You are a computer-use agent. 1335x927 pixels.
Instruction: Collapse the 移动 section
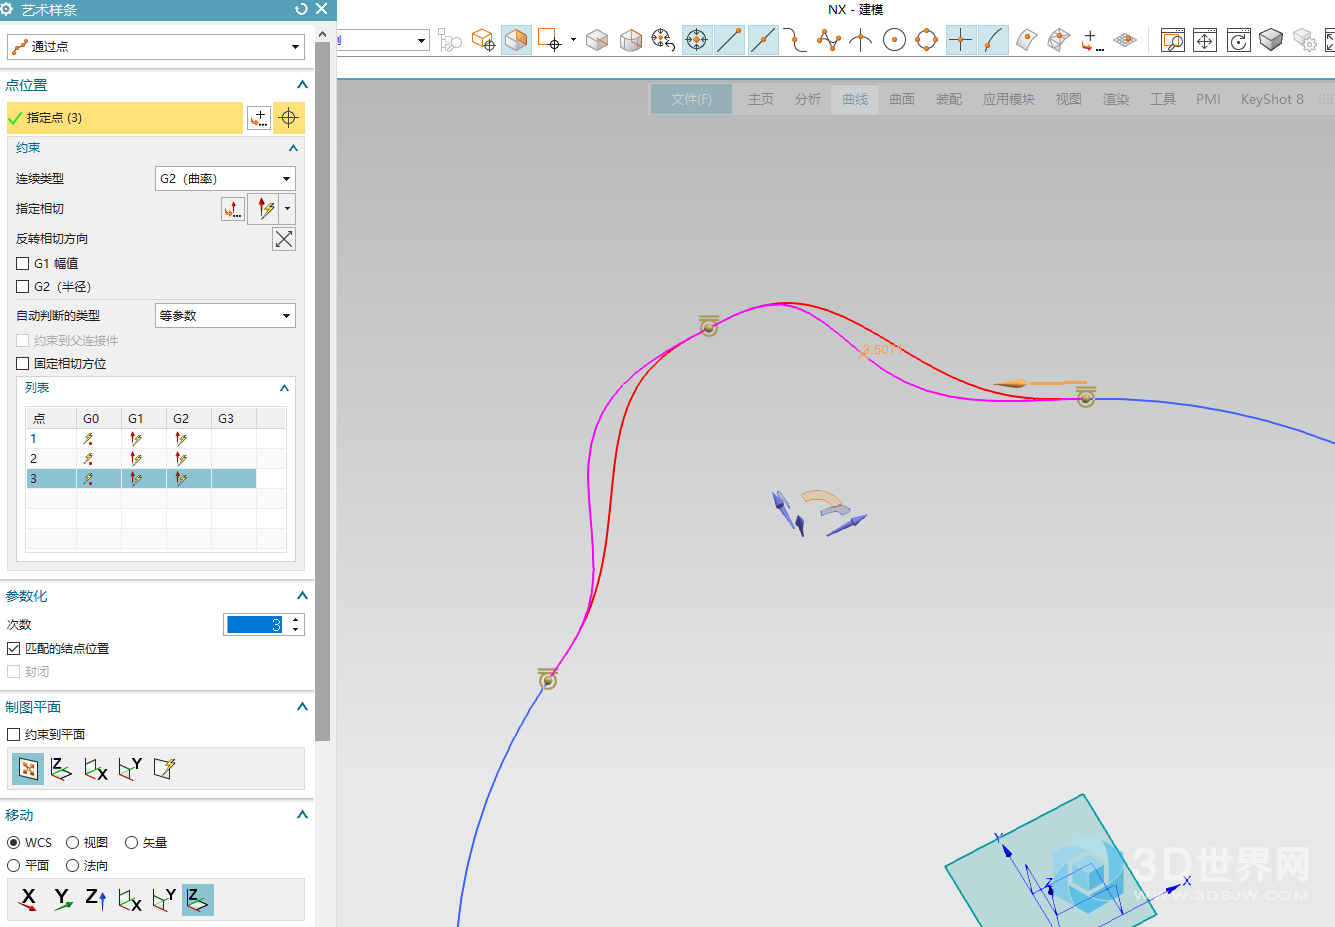click(302, 815)
